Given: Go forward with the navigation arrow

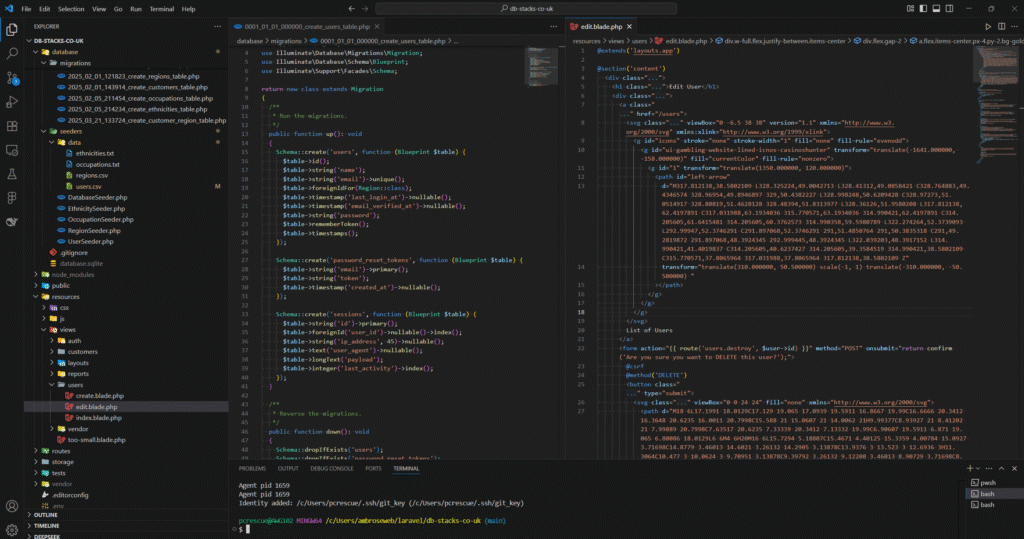Looking at the screenshot, I should [x=365, y=8].
